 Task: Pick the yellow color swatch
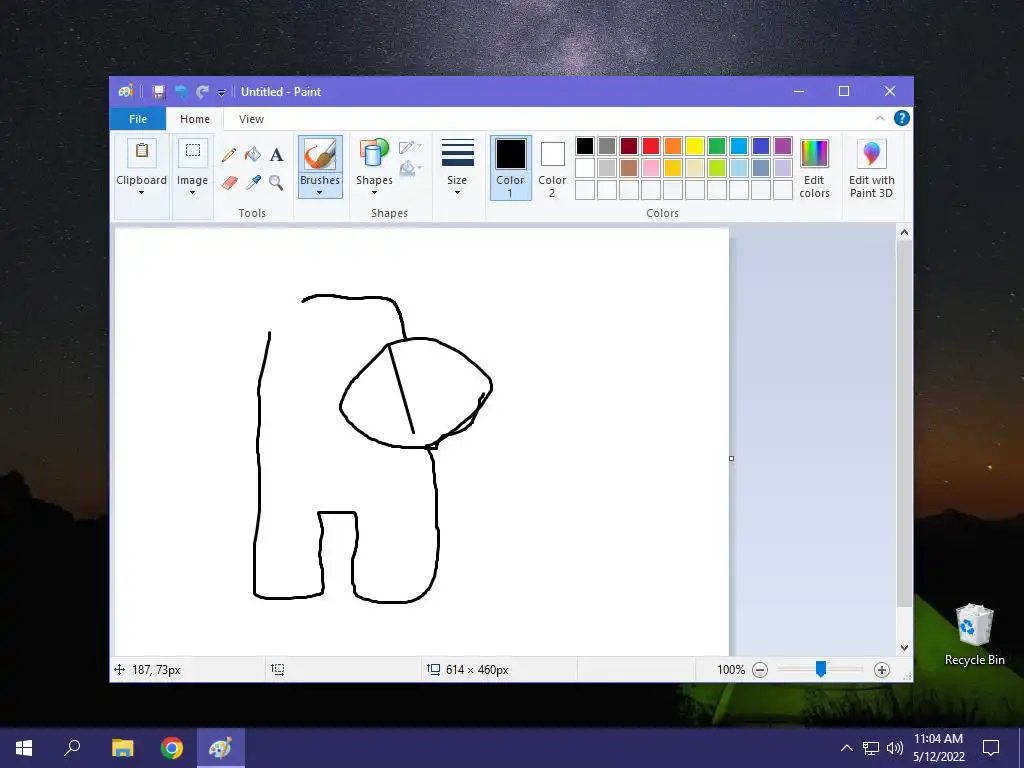click(x=695, y=146)
